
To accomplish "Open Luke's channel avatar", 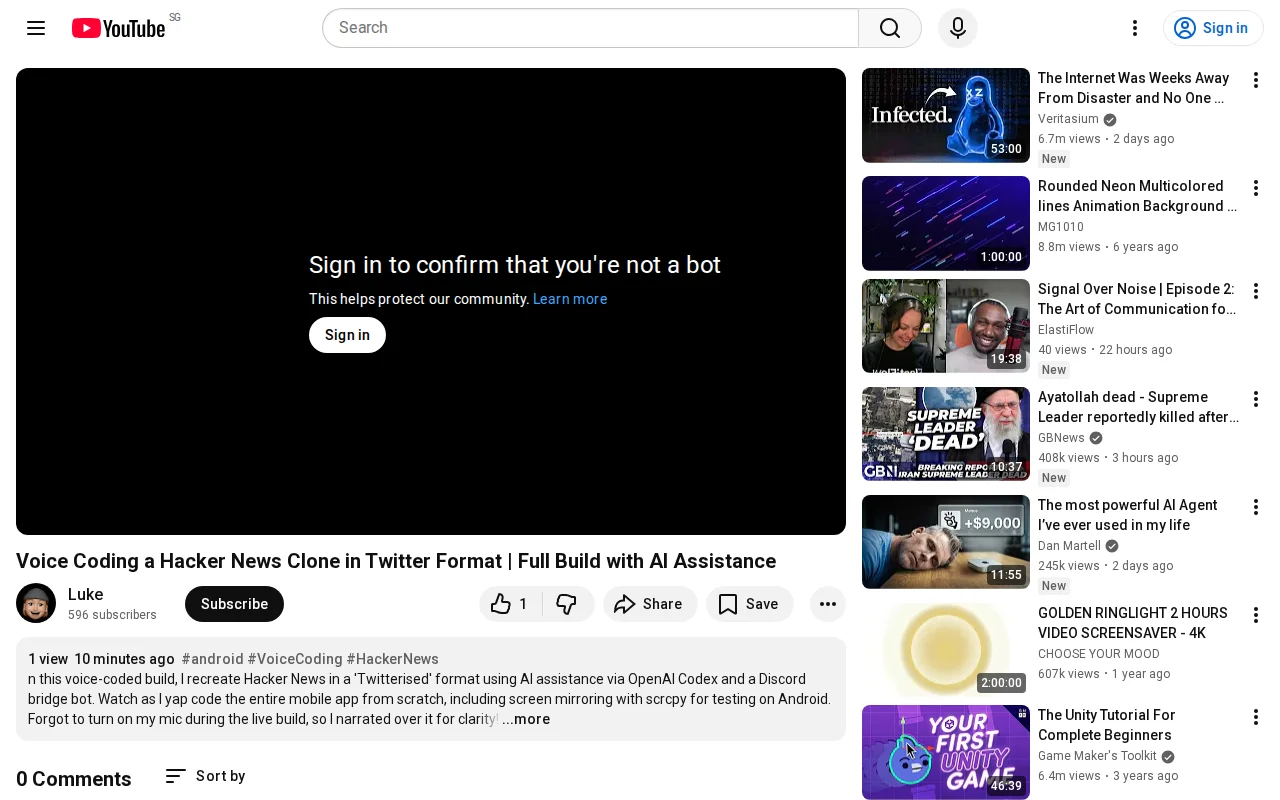I will (36, 604).
